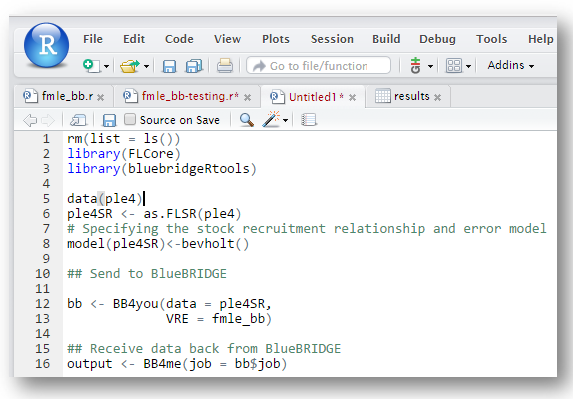Viewport: 573px width, 399px height.
Task: Click the open file folder icon
Action: point(130,66)
